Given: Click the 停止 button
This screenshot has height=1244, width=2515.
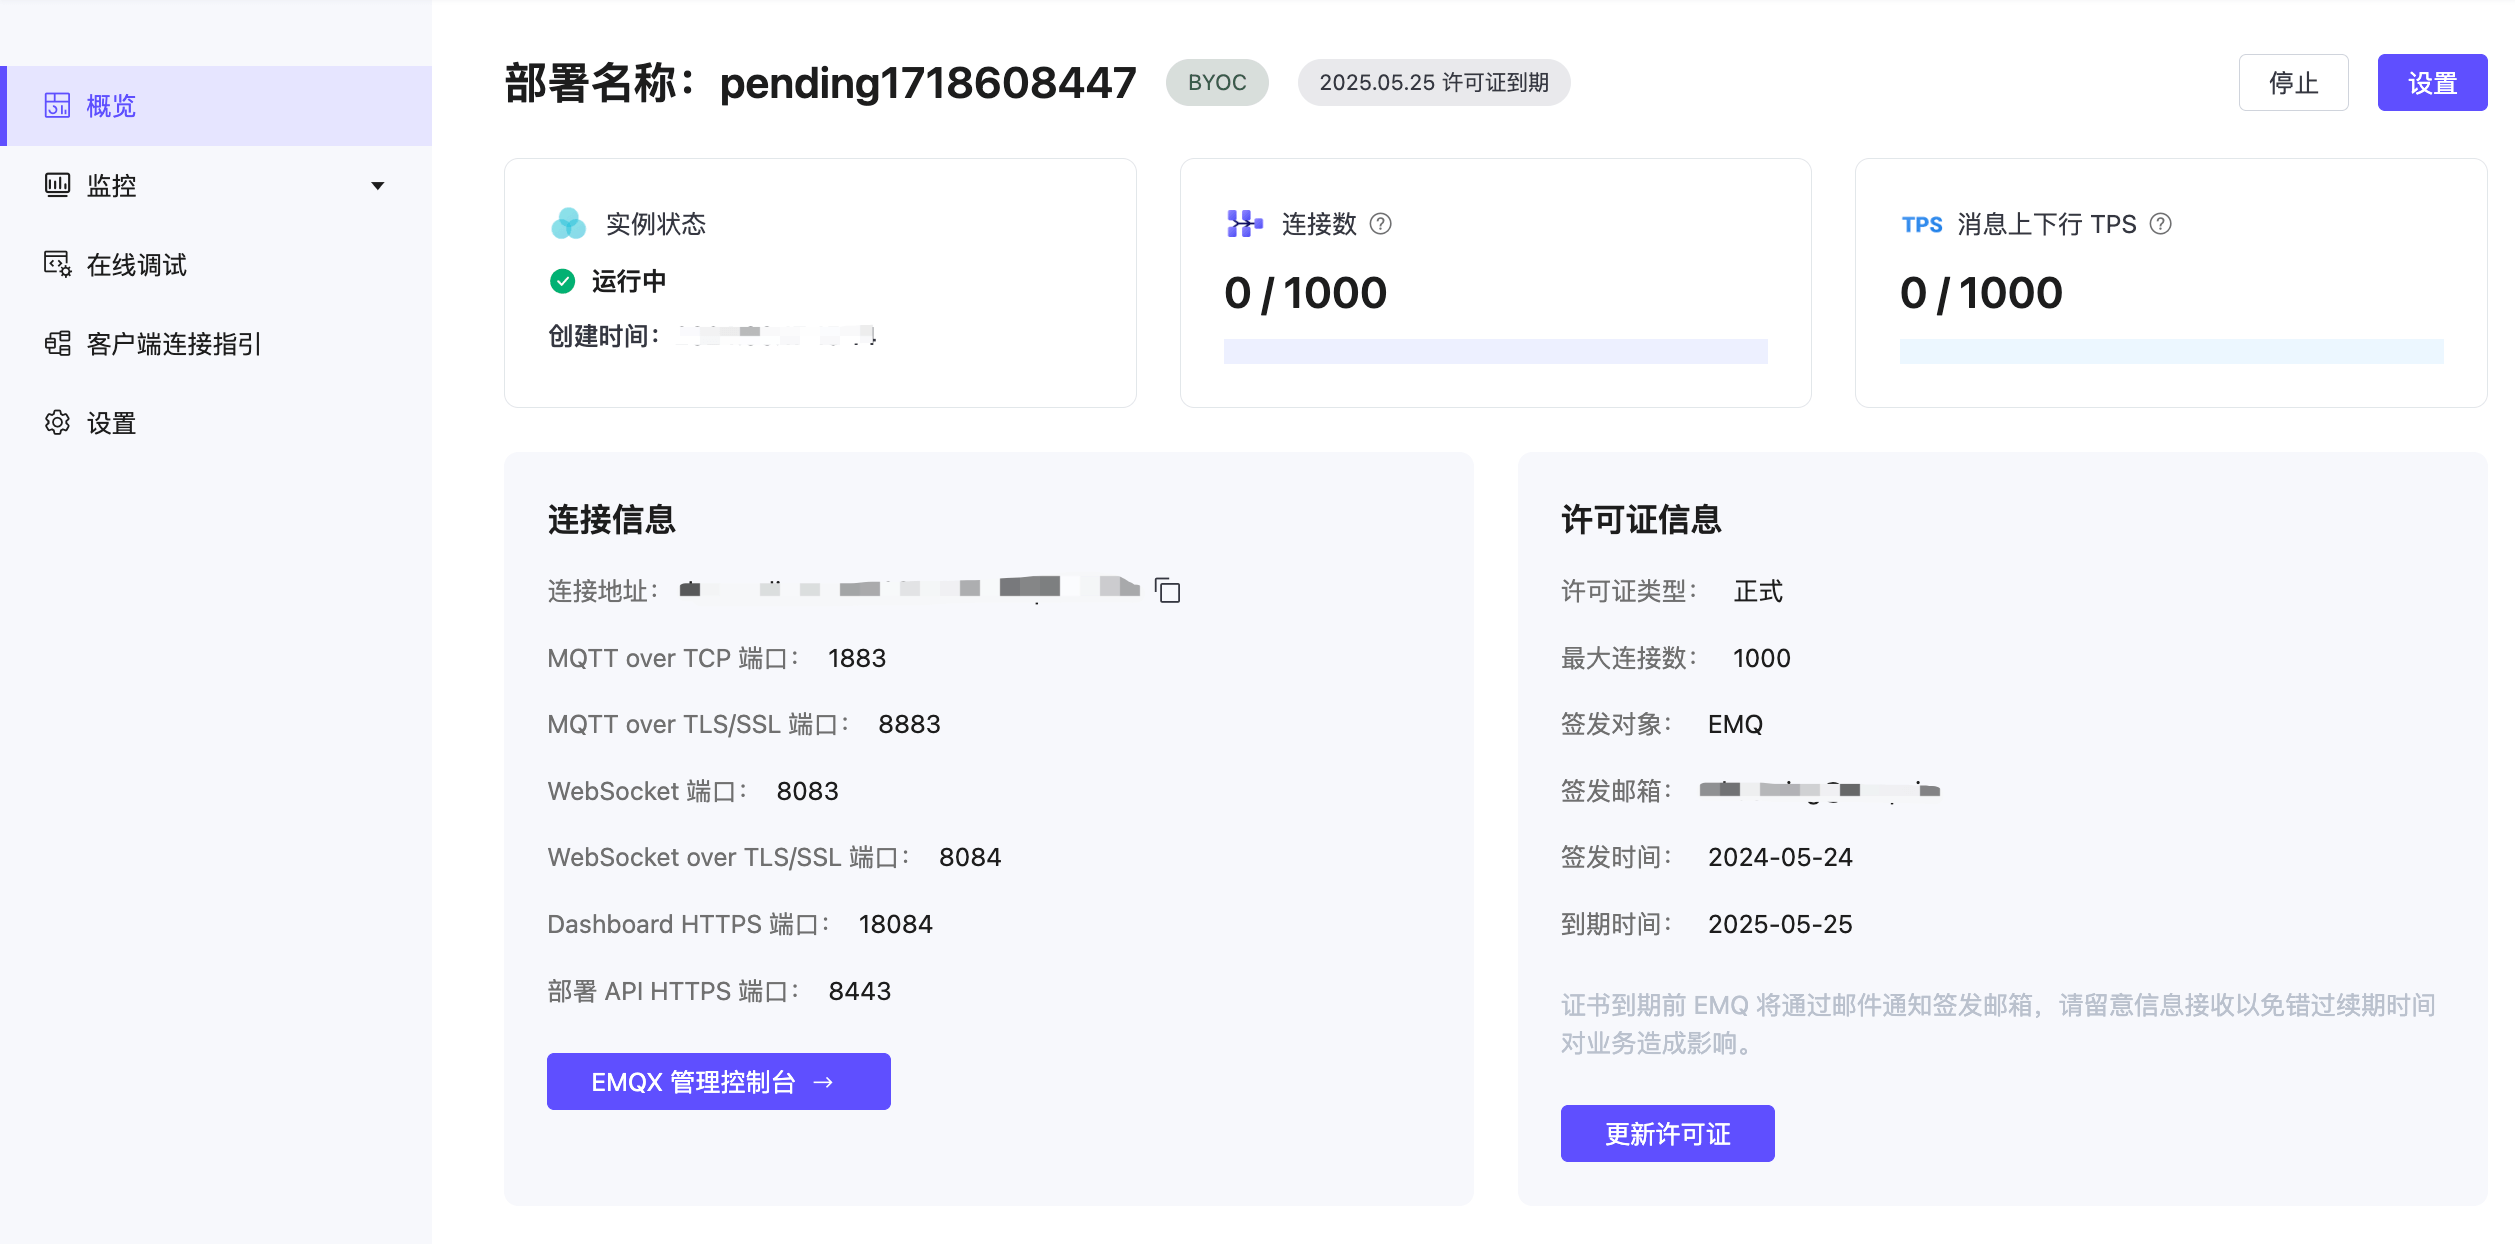Looking at the screenshot, I should click(2293, 83).
